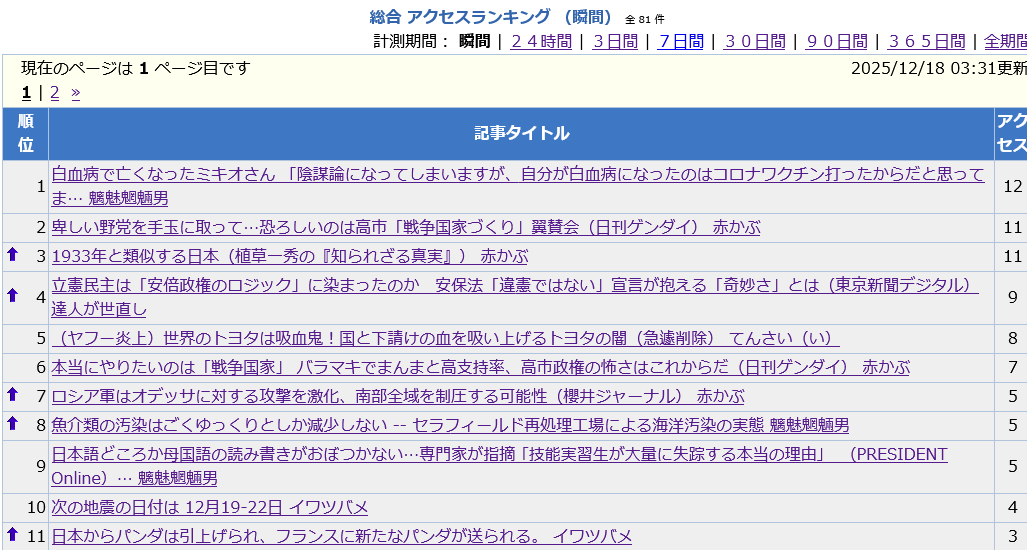Select the 3日間 period link
1027x550 pixels.
(615, 41)
